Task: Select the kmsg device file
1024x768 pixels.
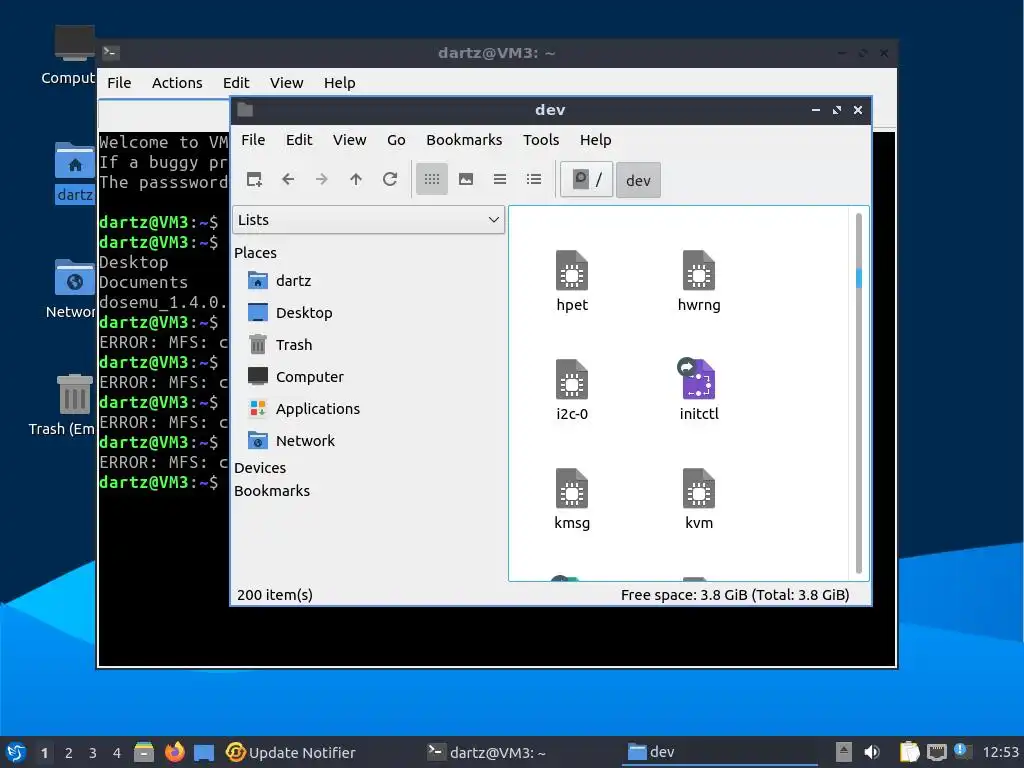Action: click(572, 500)
